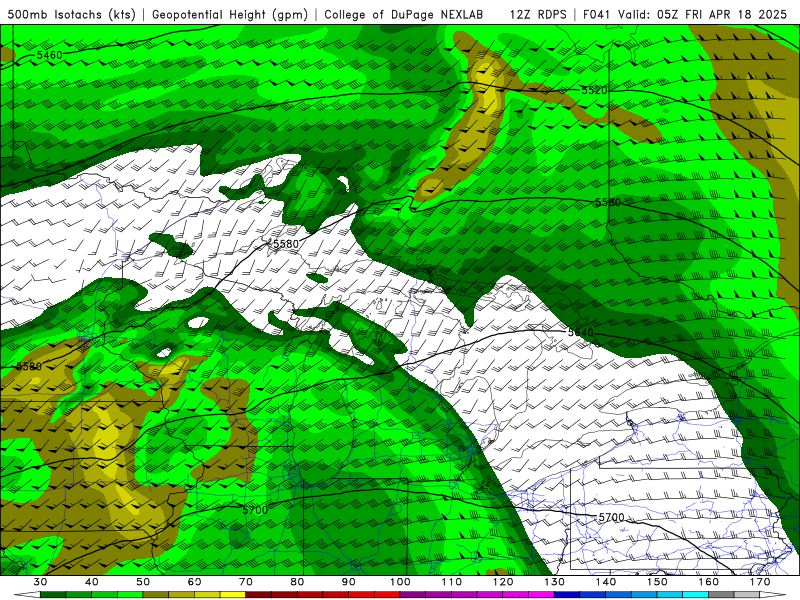Viewport: 800px width, 600px height.
Task: Click the 90 tick label on the color scale
Action: tap(349, 582)
